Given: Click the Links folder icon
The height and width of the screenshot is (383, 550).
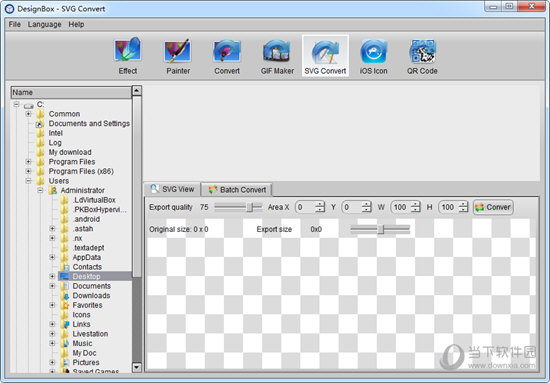Looking at the screenshot, I should click(65, 324).
